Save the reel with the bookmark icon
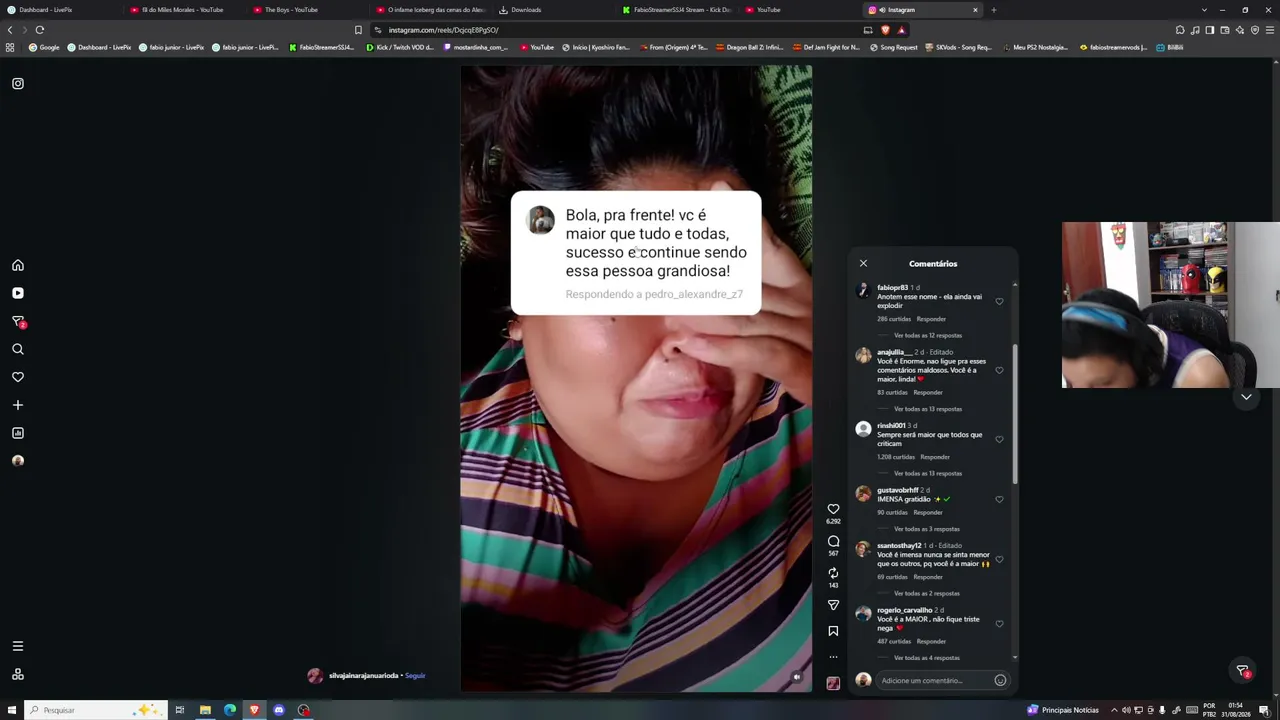 pos(833,631)
